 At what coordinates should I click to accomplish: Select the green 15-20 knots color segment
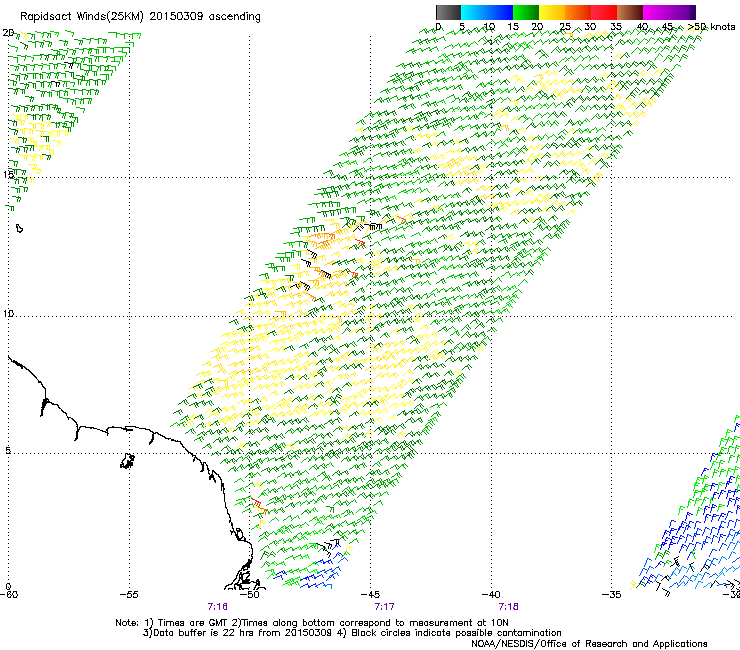pos(526,12)
